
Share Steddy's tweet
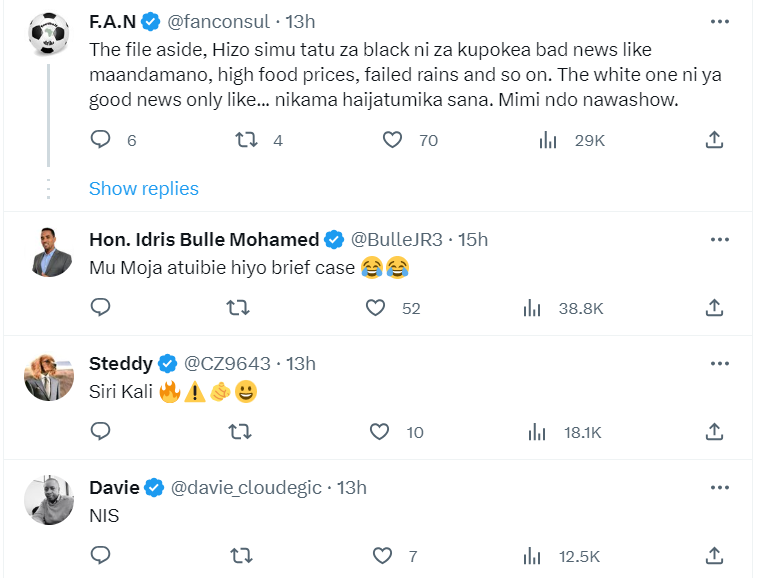click(714, 432)
